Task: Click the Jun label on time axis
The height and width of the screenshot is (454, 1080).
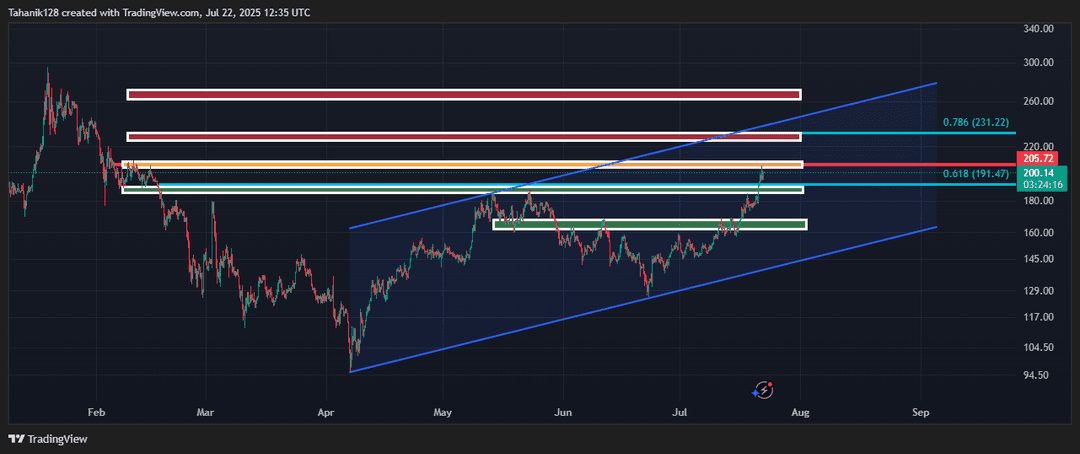Action: click(563, 413)
